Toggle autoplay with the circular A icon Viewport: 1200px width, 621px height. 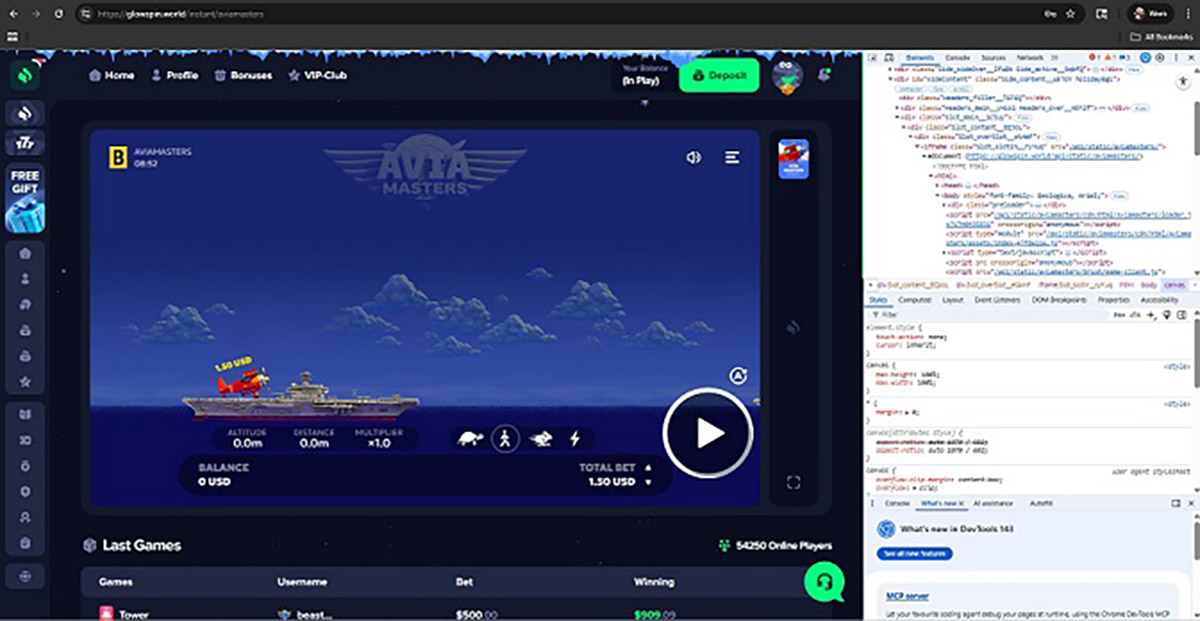[x=737, y=373]
